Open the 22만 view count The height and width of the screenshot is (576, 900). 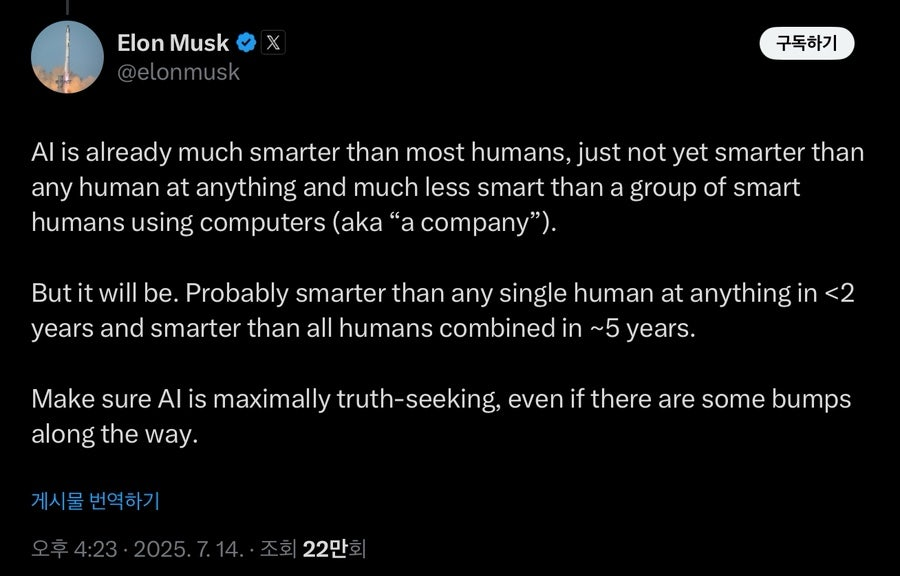tap(325, 549)
